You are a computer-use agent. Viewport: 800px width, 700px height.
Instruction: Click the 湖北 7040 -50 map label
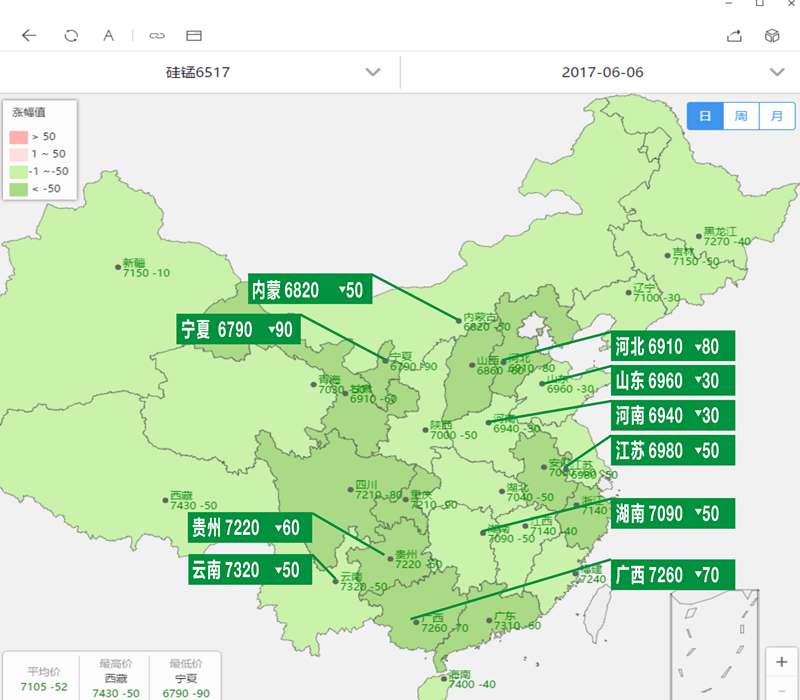coord(530,492)
